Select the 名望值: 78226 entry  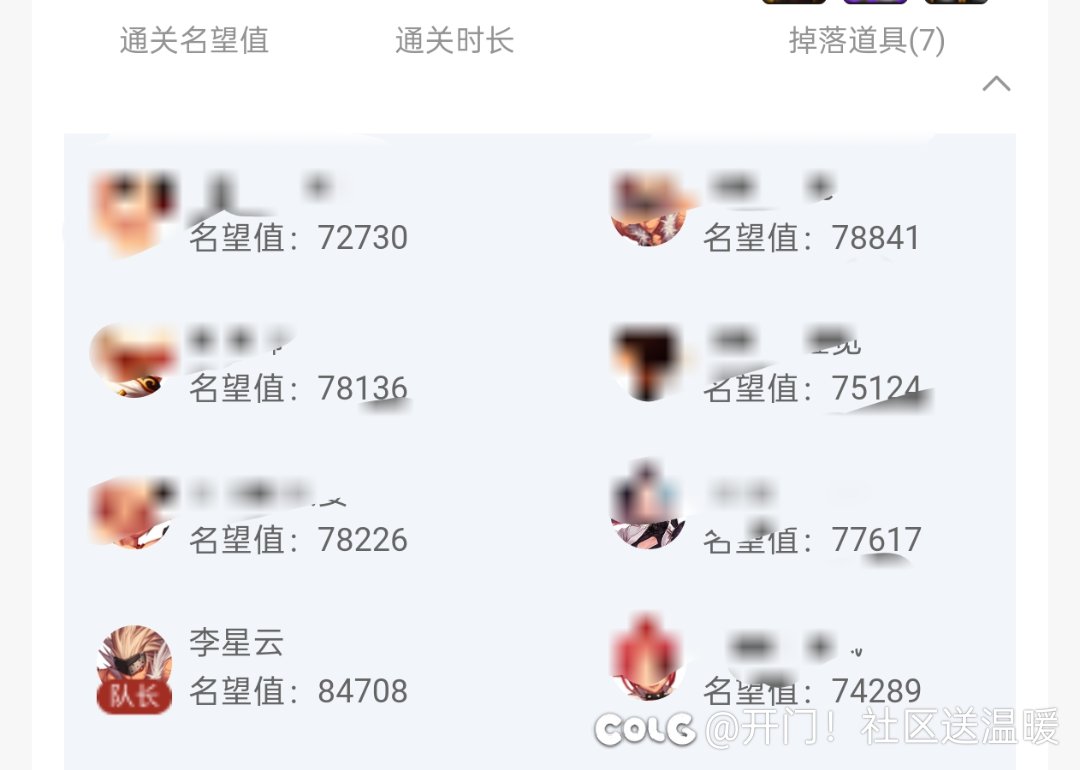[298, 539]
